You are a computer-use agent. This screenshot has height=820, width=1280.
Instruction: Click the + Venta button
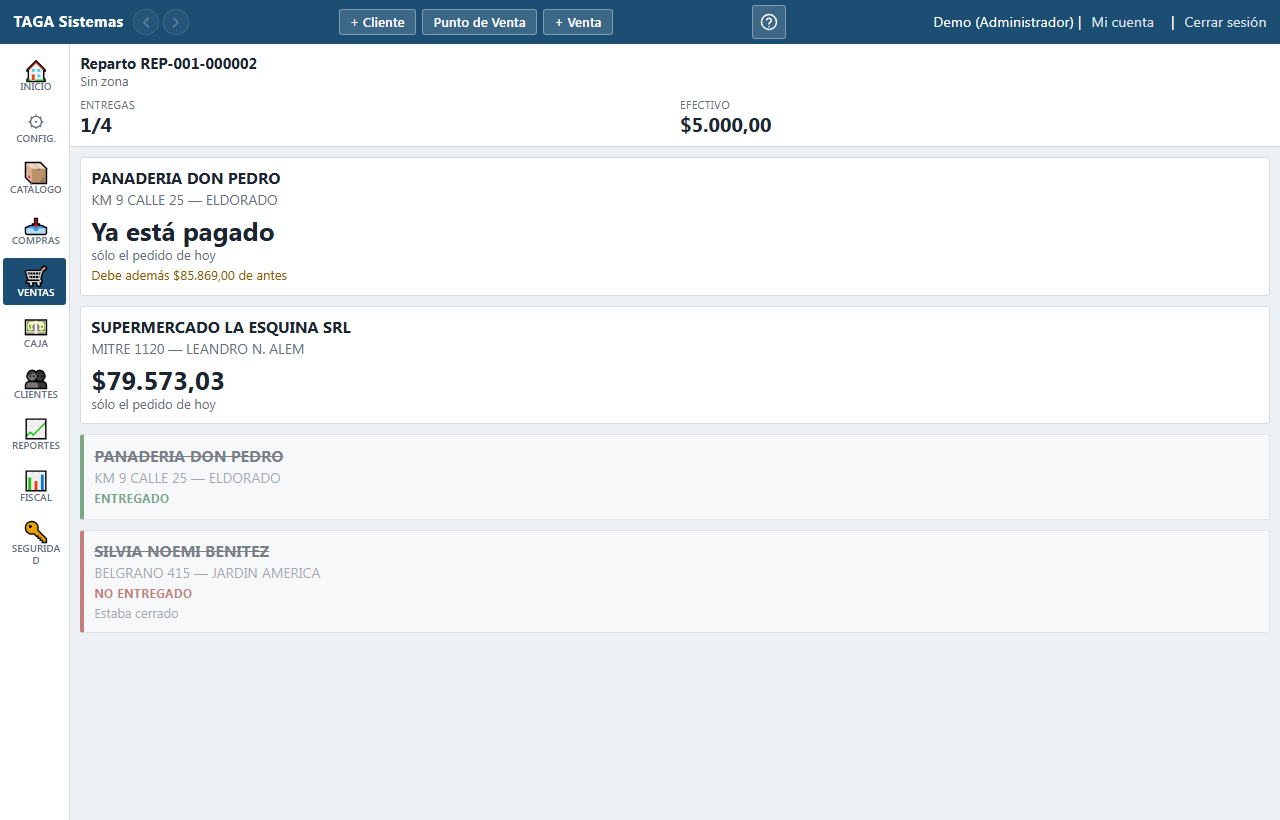pos(578,22)
